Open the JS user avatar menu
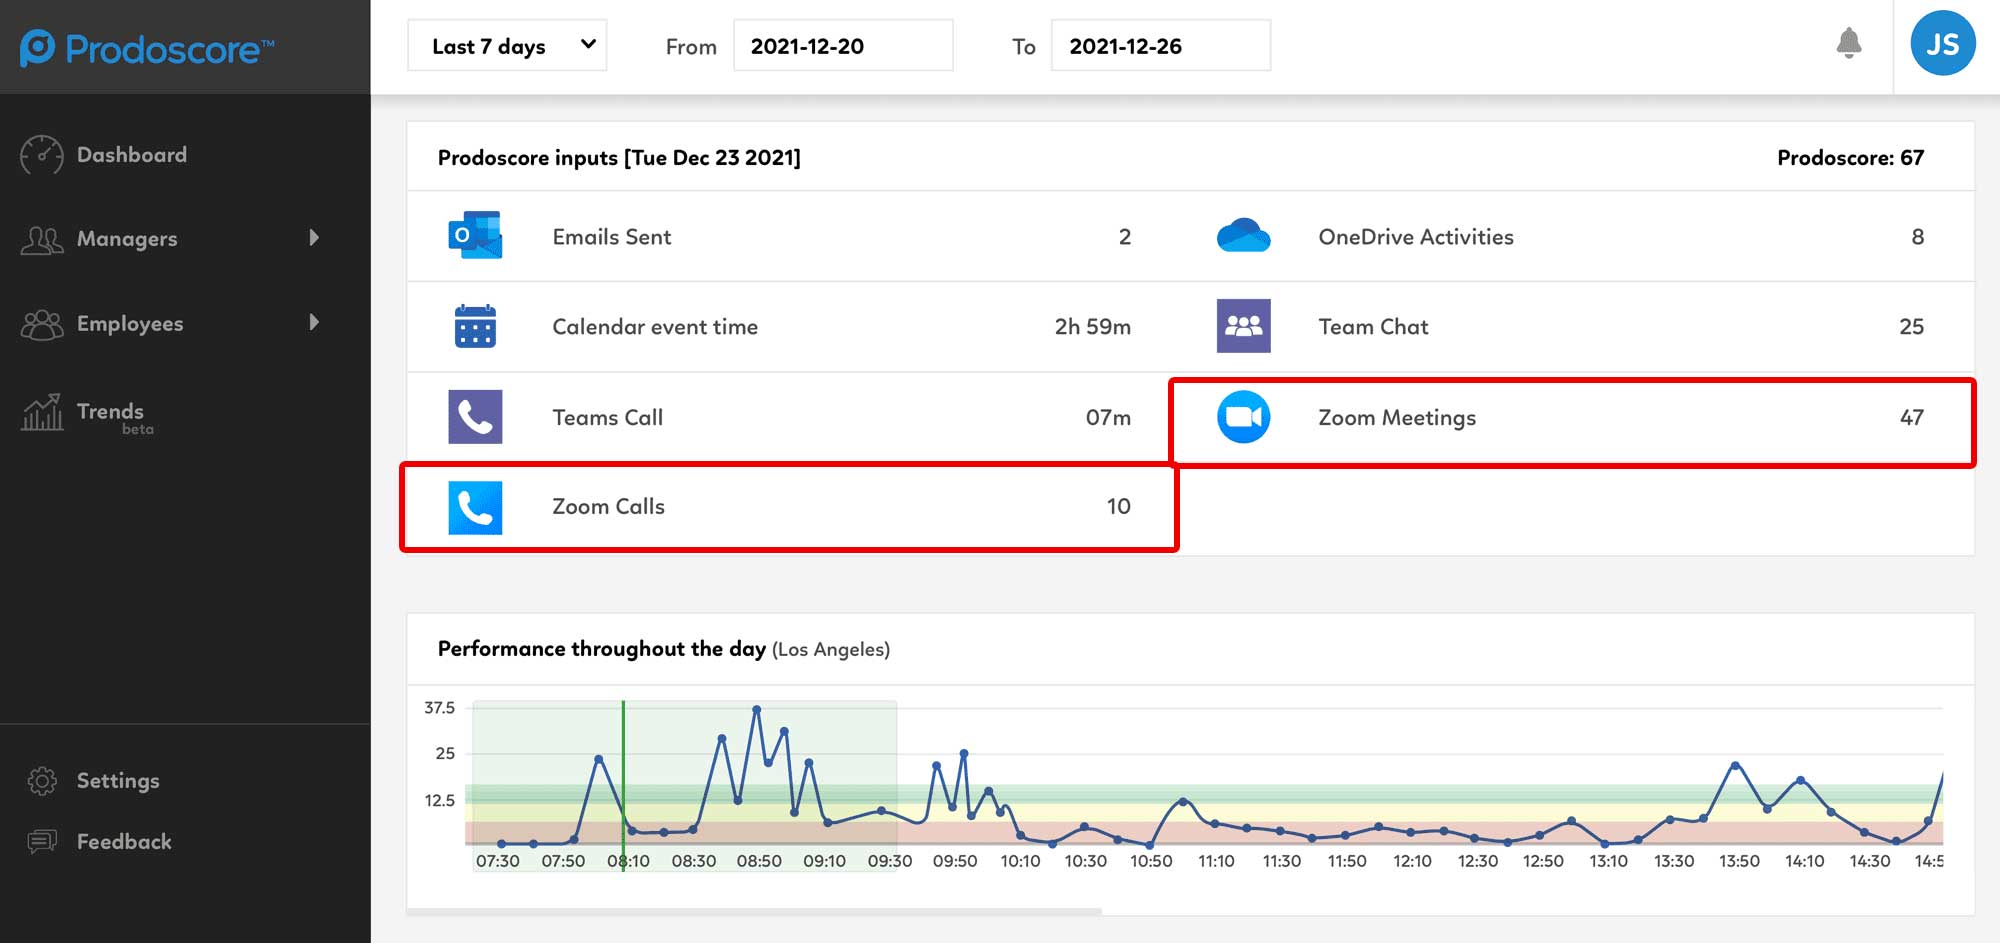Image resolution: width=2000 pixels, height=943 pixels. (1942, 43)
